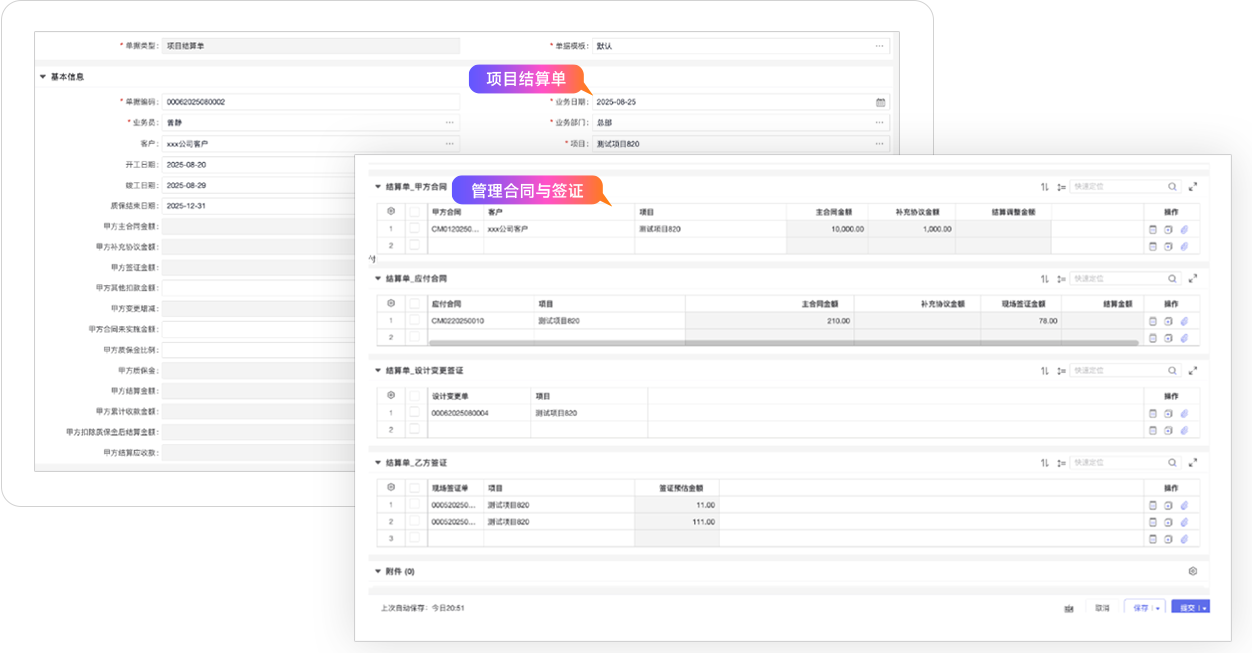The image size is (1252, 653).
Task: Click the row-height icon in 结算单_乙方签证 toolbar
Action: pos(1061,463)
